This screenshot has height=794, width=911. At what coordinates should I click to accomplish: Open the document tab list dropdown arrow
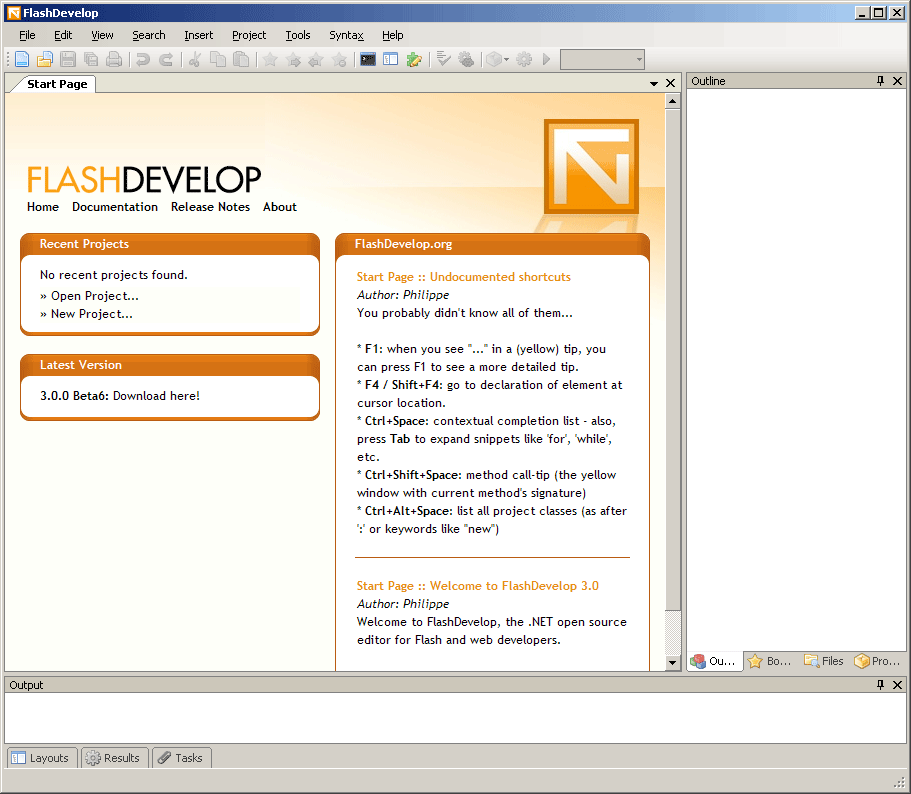tap(654, 84)
